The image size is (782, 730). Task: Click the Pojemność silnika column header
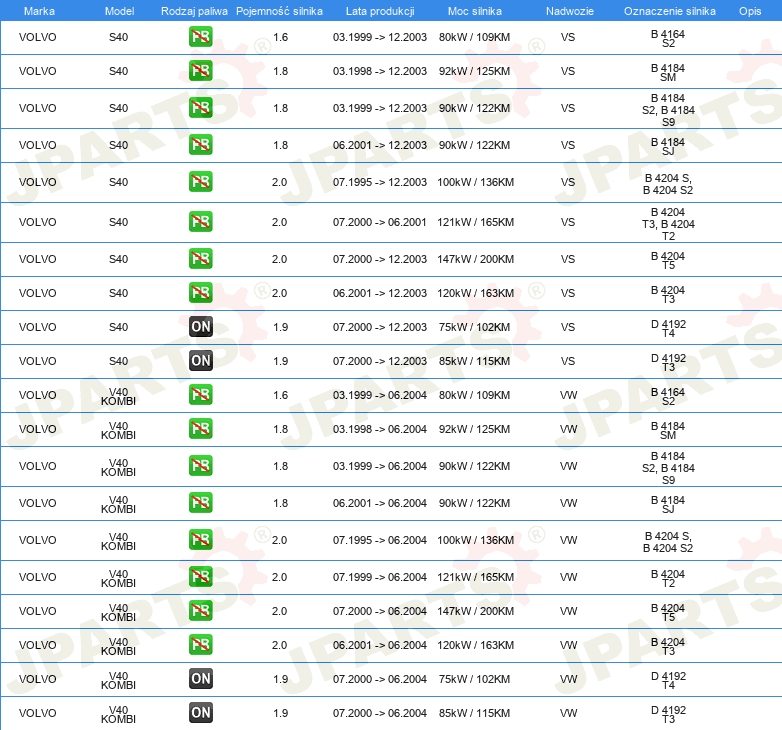[x=279, y=10]
